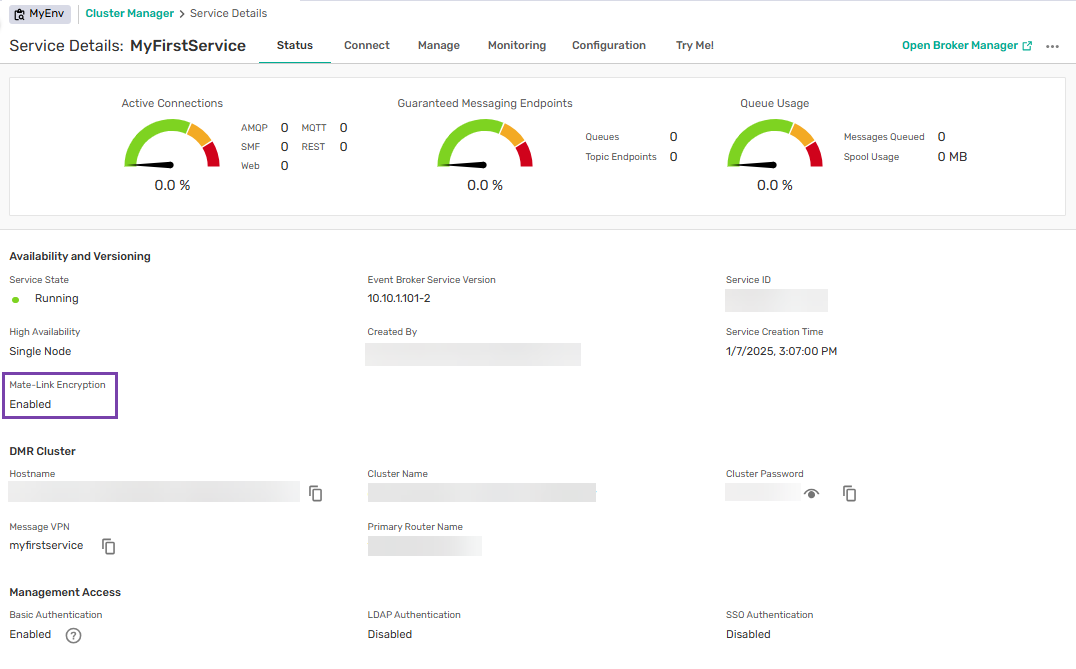Open the more options ellipsis menu
This screenshot has height=669, width=1076.
point(1052,46)
